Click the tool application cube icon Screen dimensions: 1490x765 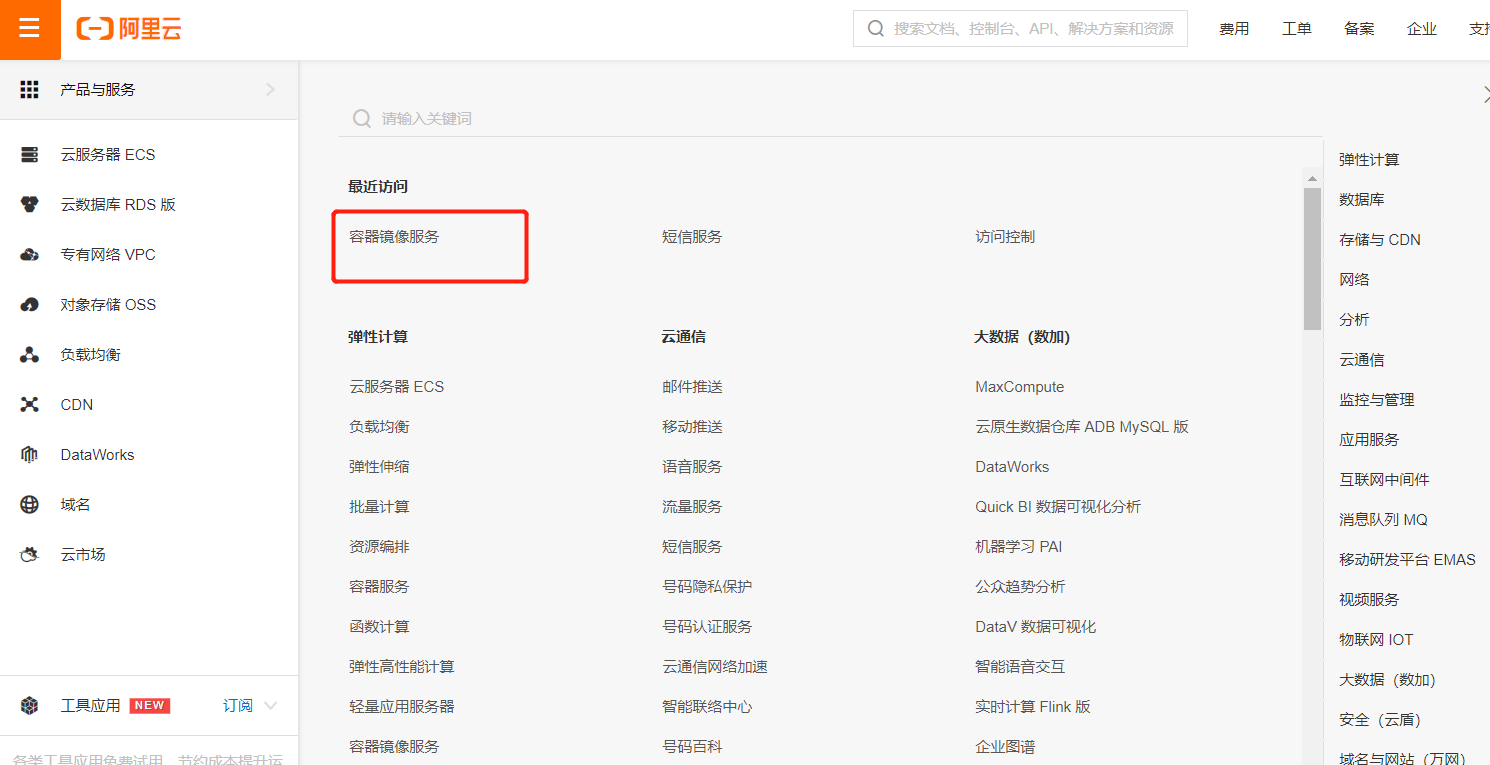(x=30, y=705)
